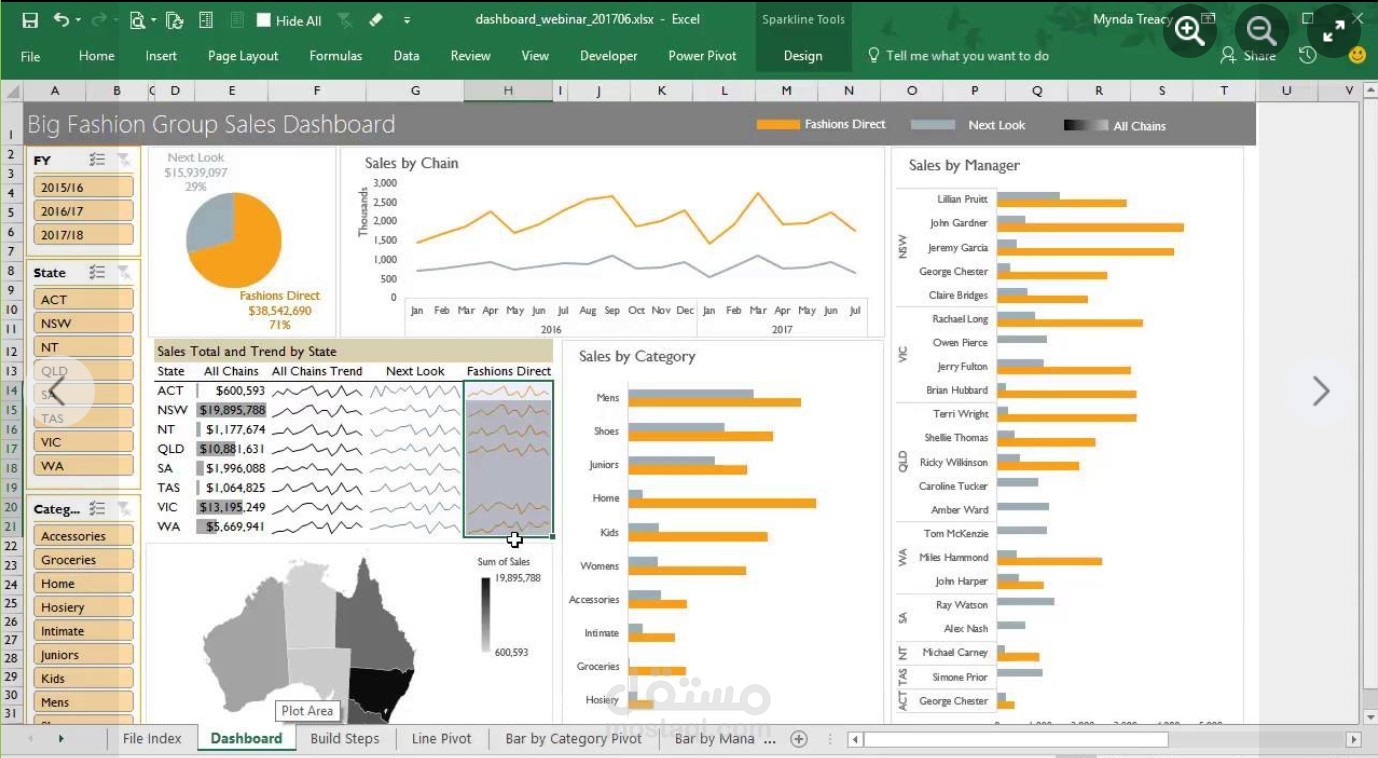Enable multi-select on the FY slicer
Viewport: 1378px width, 758px height.
coord(97,159)
